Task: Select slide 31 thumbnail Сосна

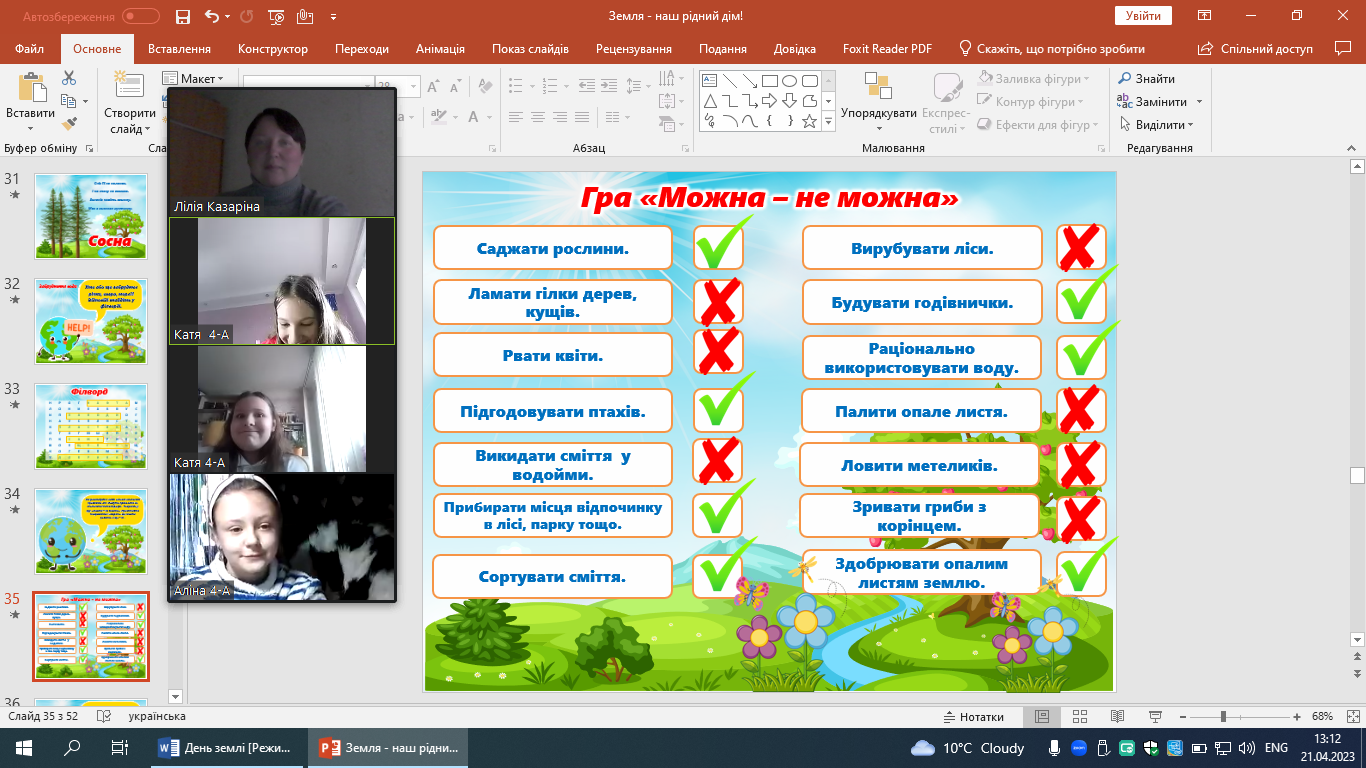Action: (91, 216)
